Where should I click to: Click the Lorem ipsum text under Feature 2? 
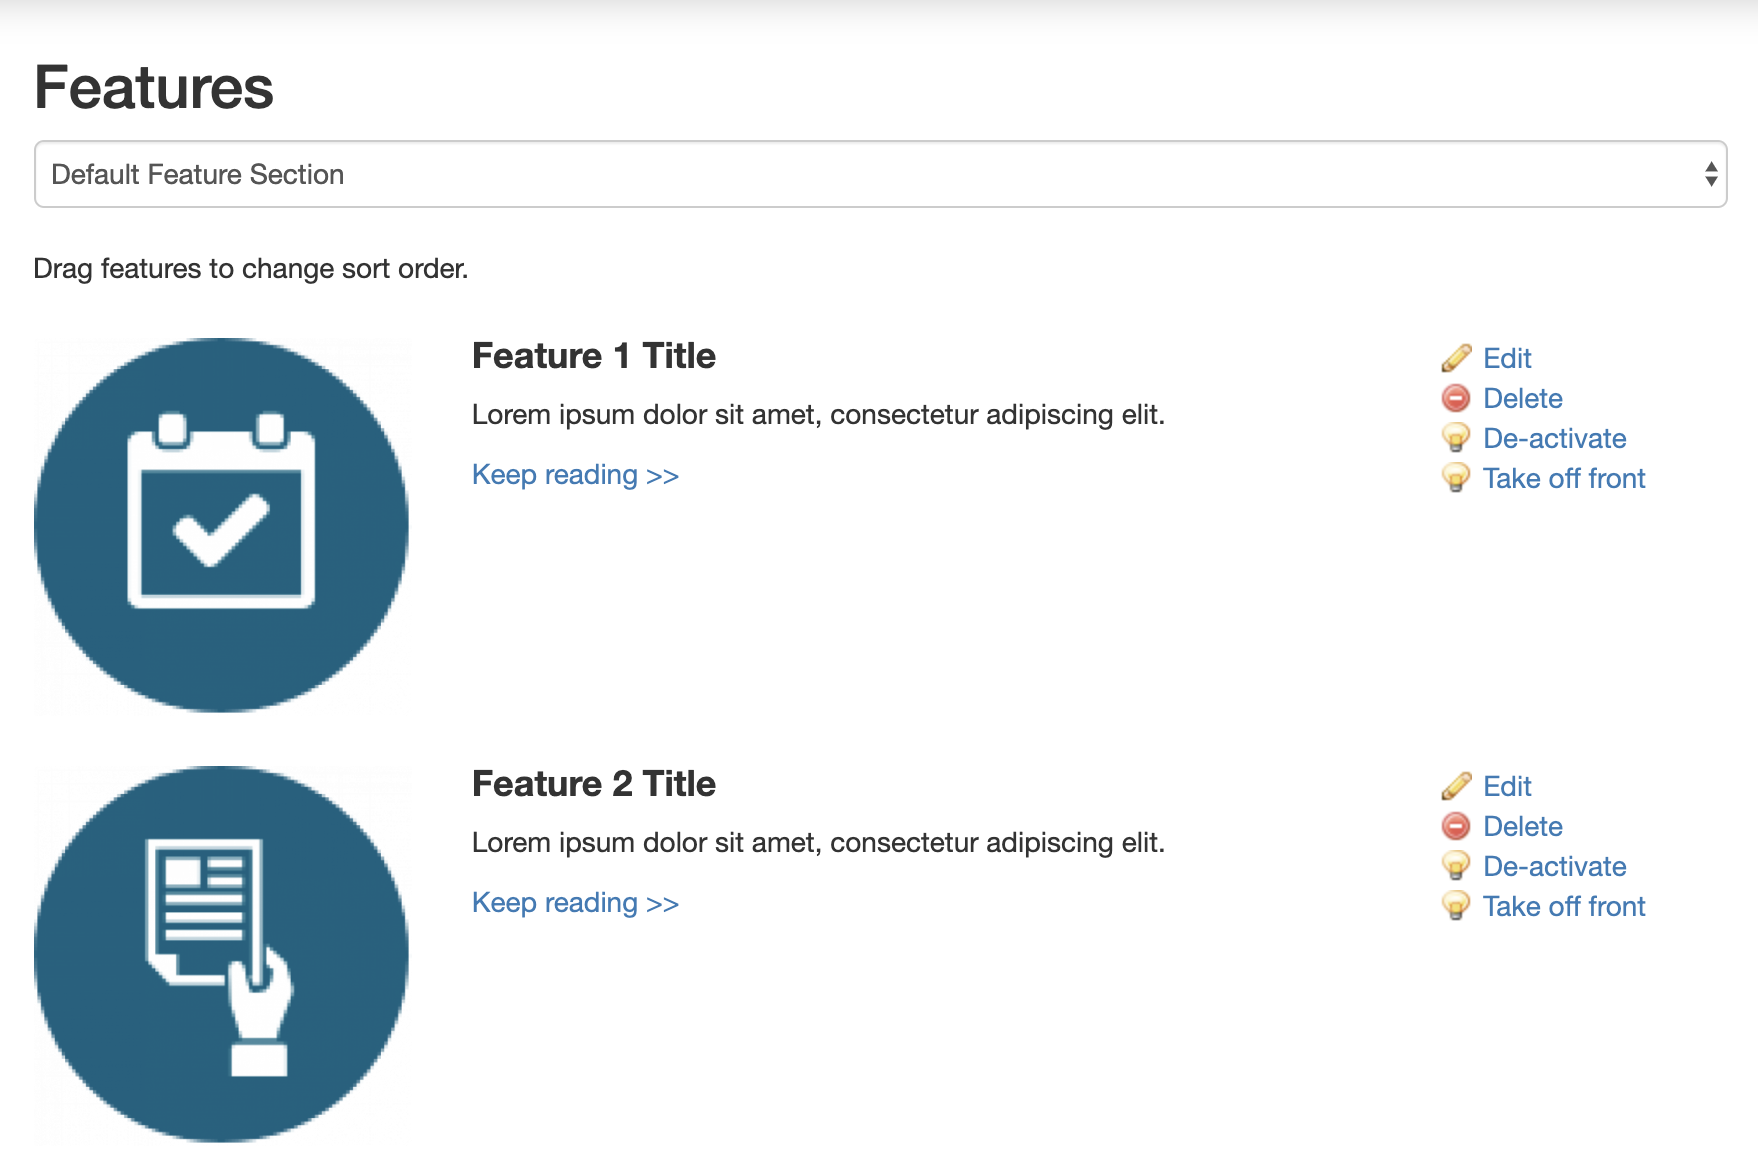pyautogui.click(x=818, y=843)
